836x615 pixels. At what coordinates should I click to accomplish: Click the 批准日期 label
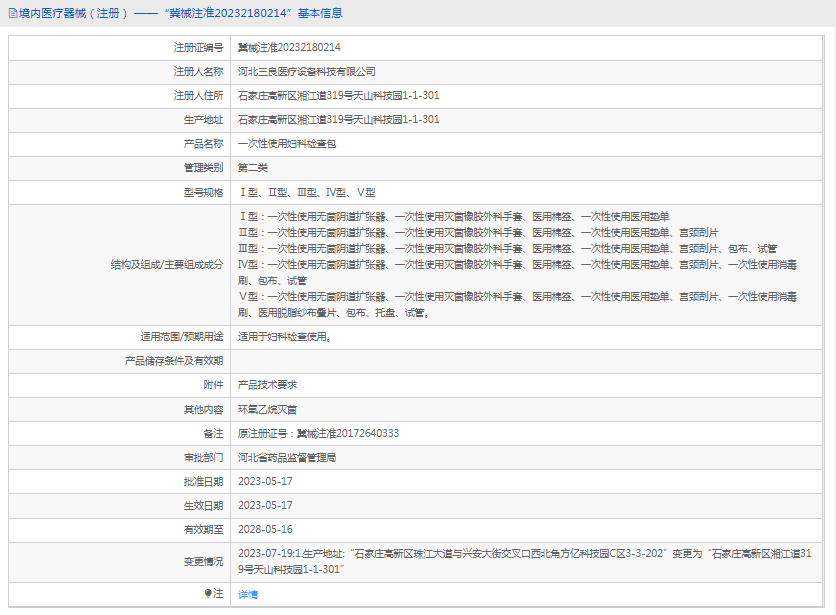203,482
